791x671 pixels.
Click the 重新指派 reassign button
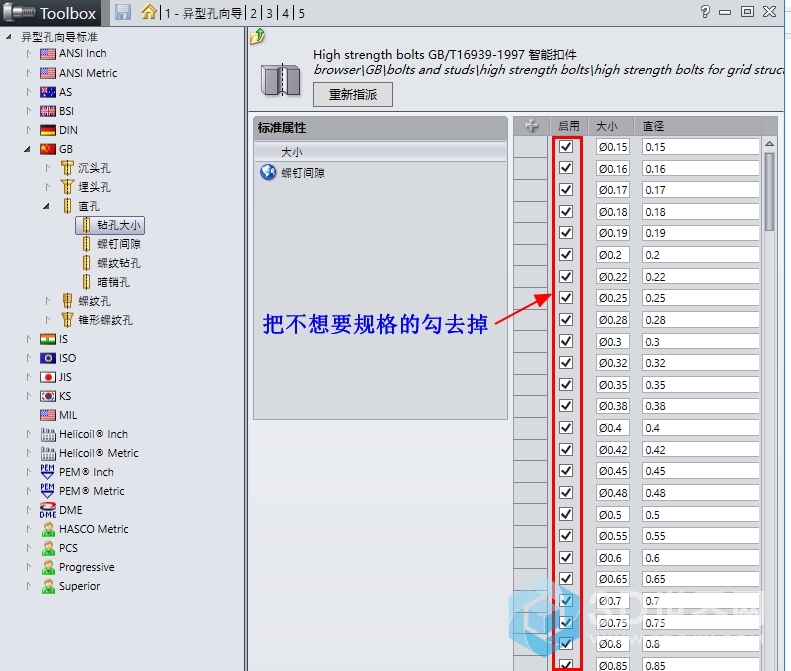pyautogui.click(x=353, y=94)
